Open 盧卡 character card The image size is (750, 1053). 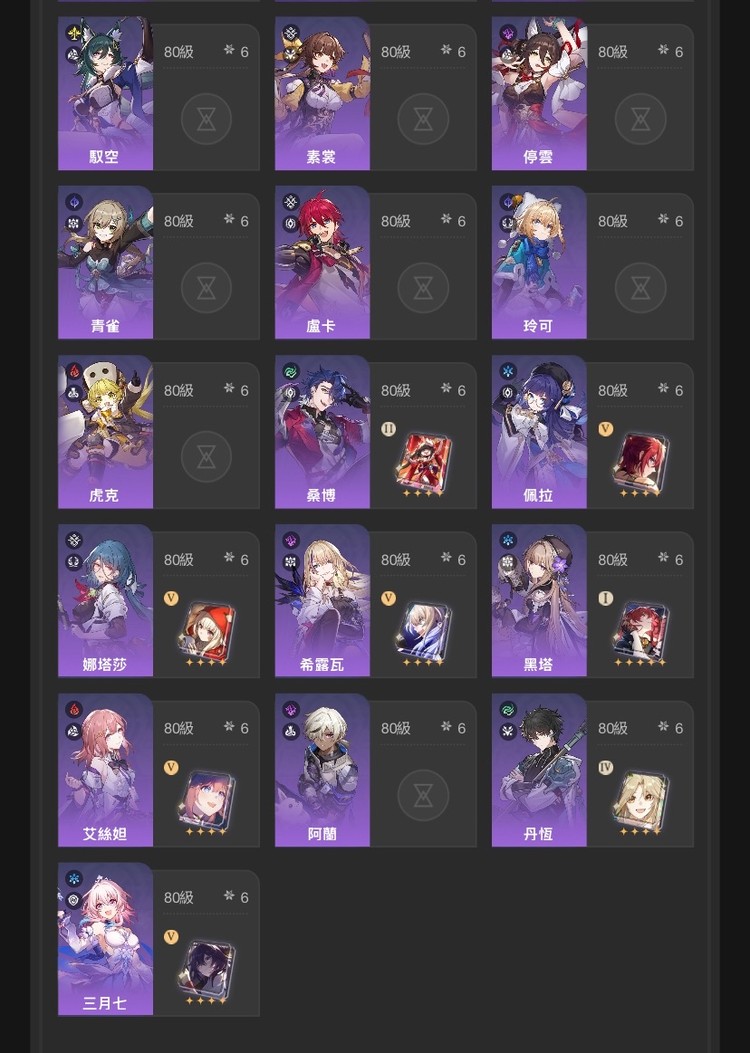pos(322,263)
